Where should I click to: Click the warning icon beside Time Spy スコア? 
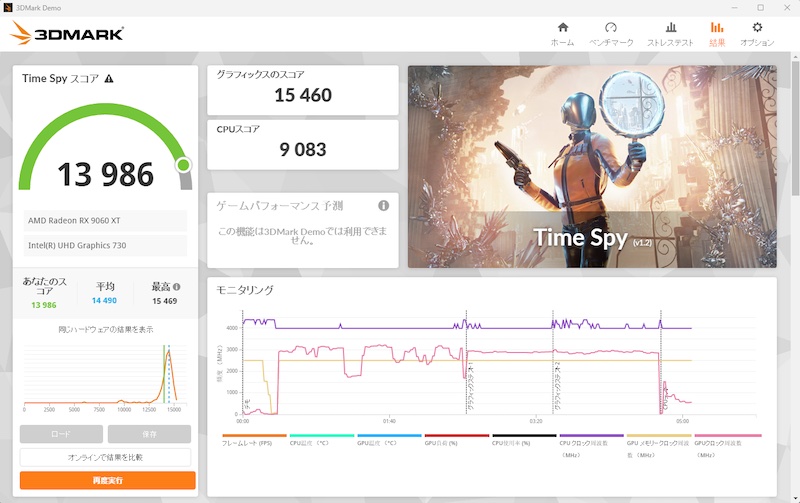pos(109,79)
